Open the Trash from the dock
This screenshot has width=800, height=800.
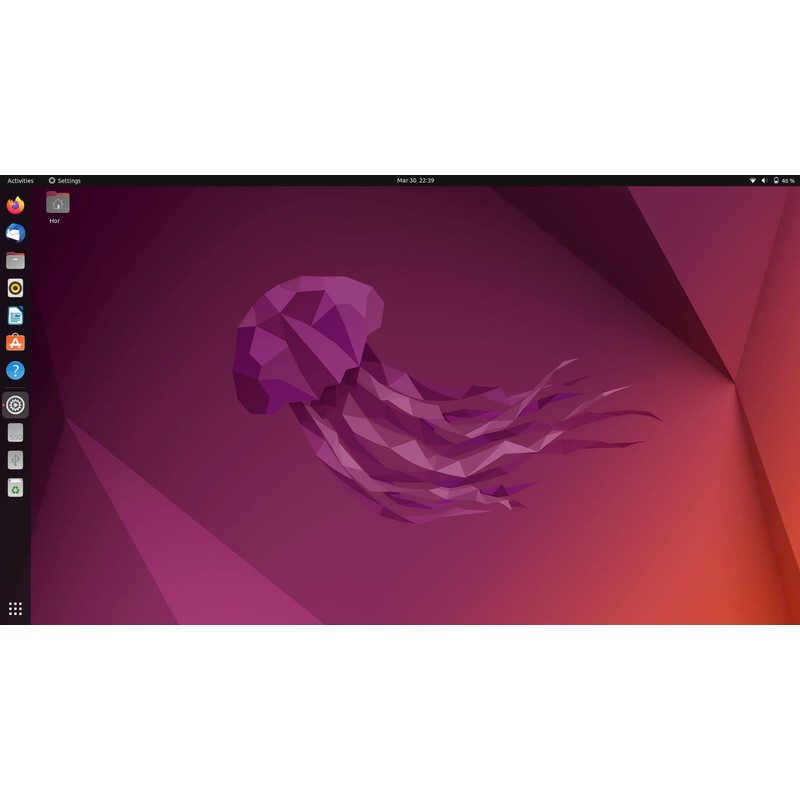click(15, 488)
